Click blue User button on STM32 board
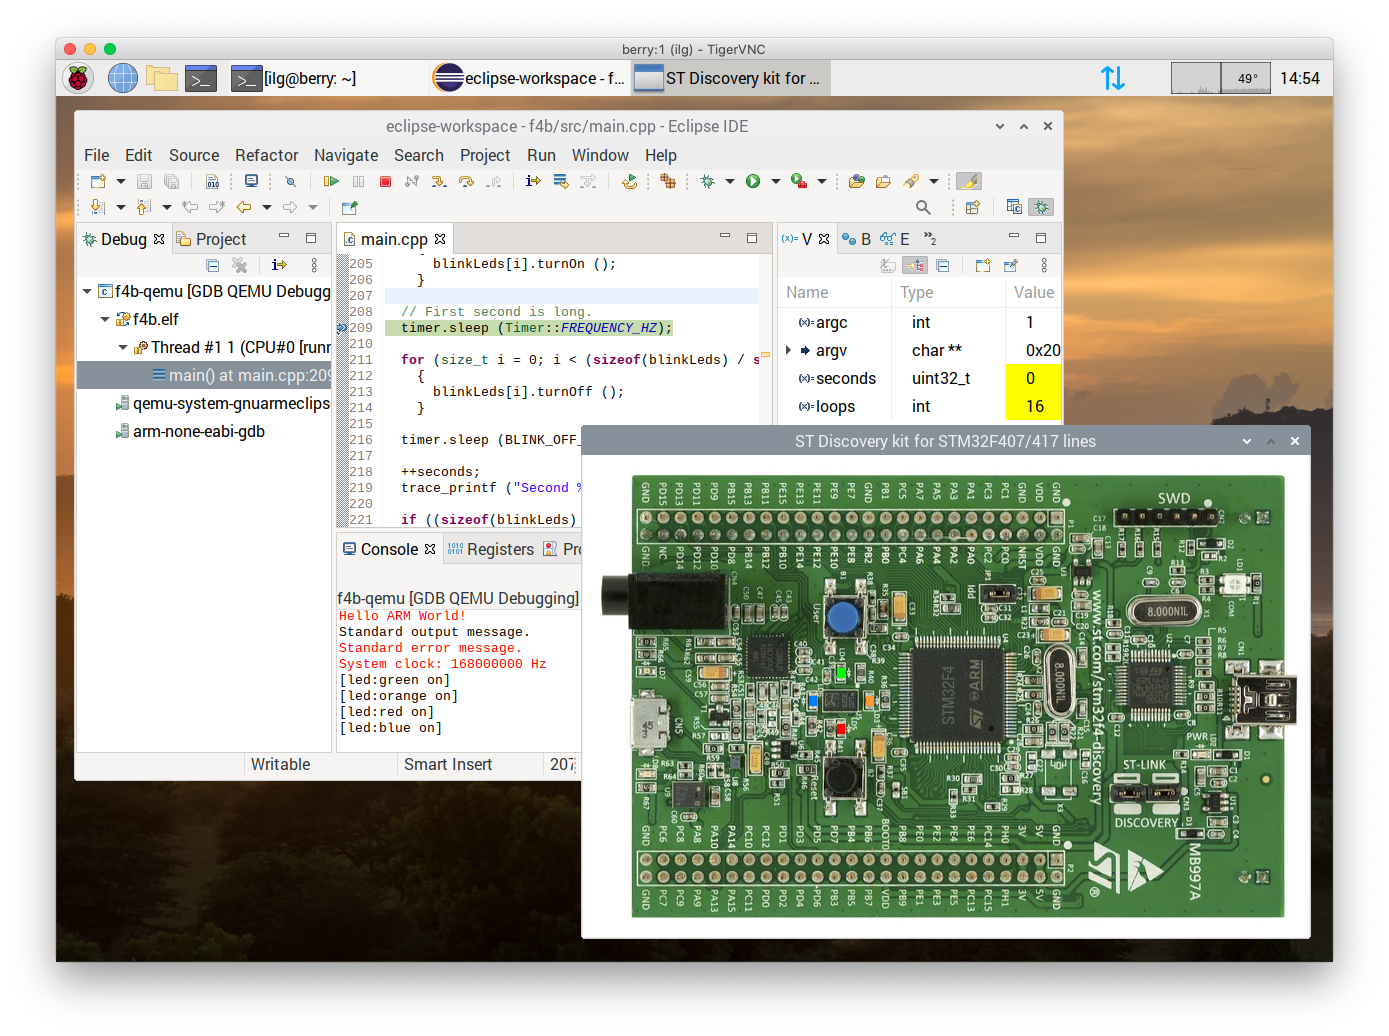 pyautogui.click(x=844, y=616)
